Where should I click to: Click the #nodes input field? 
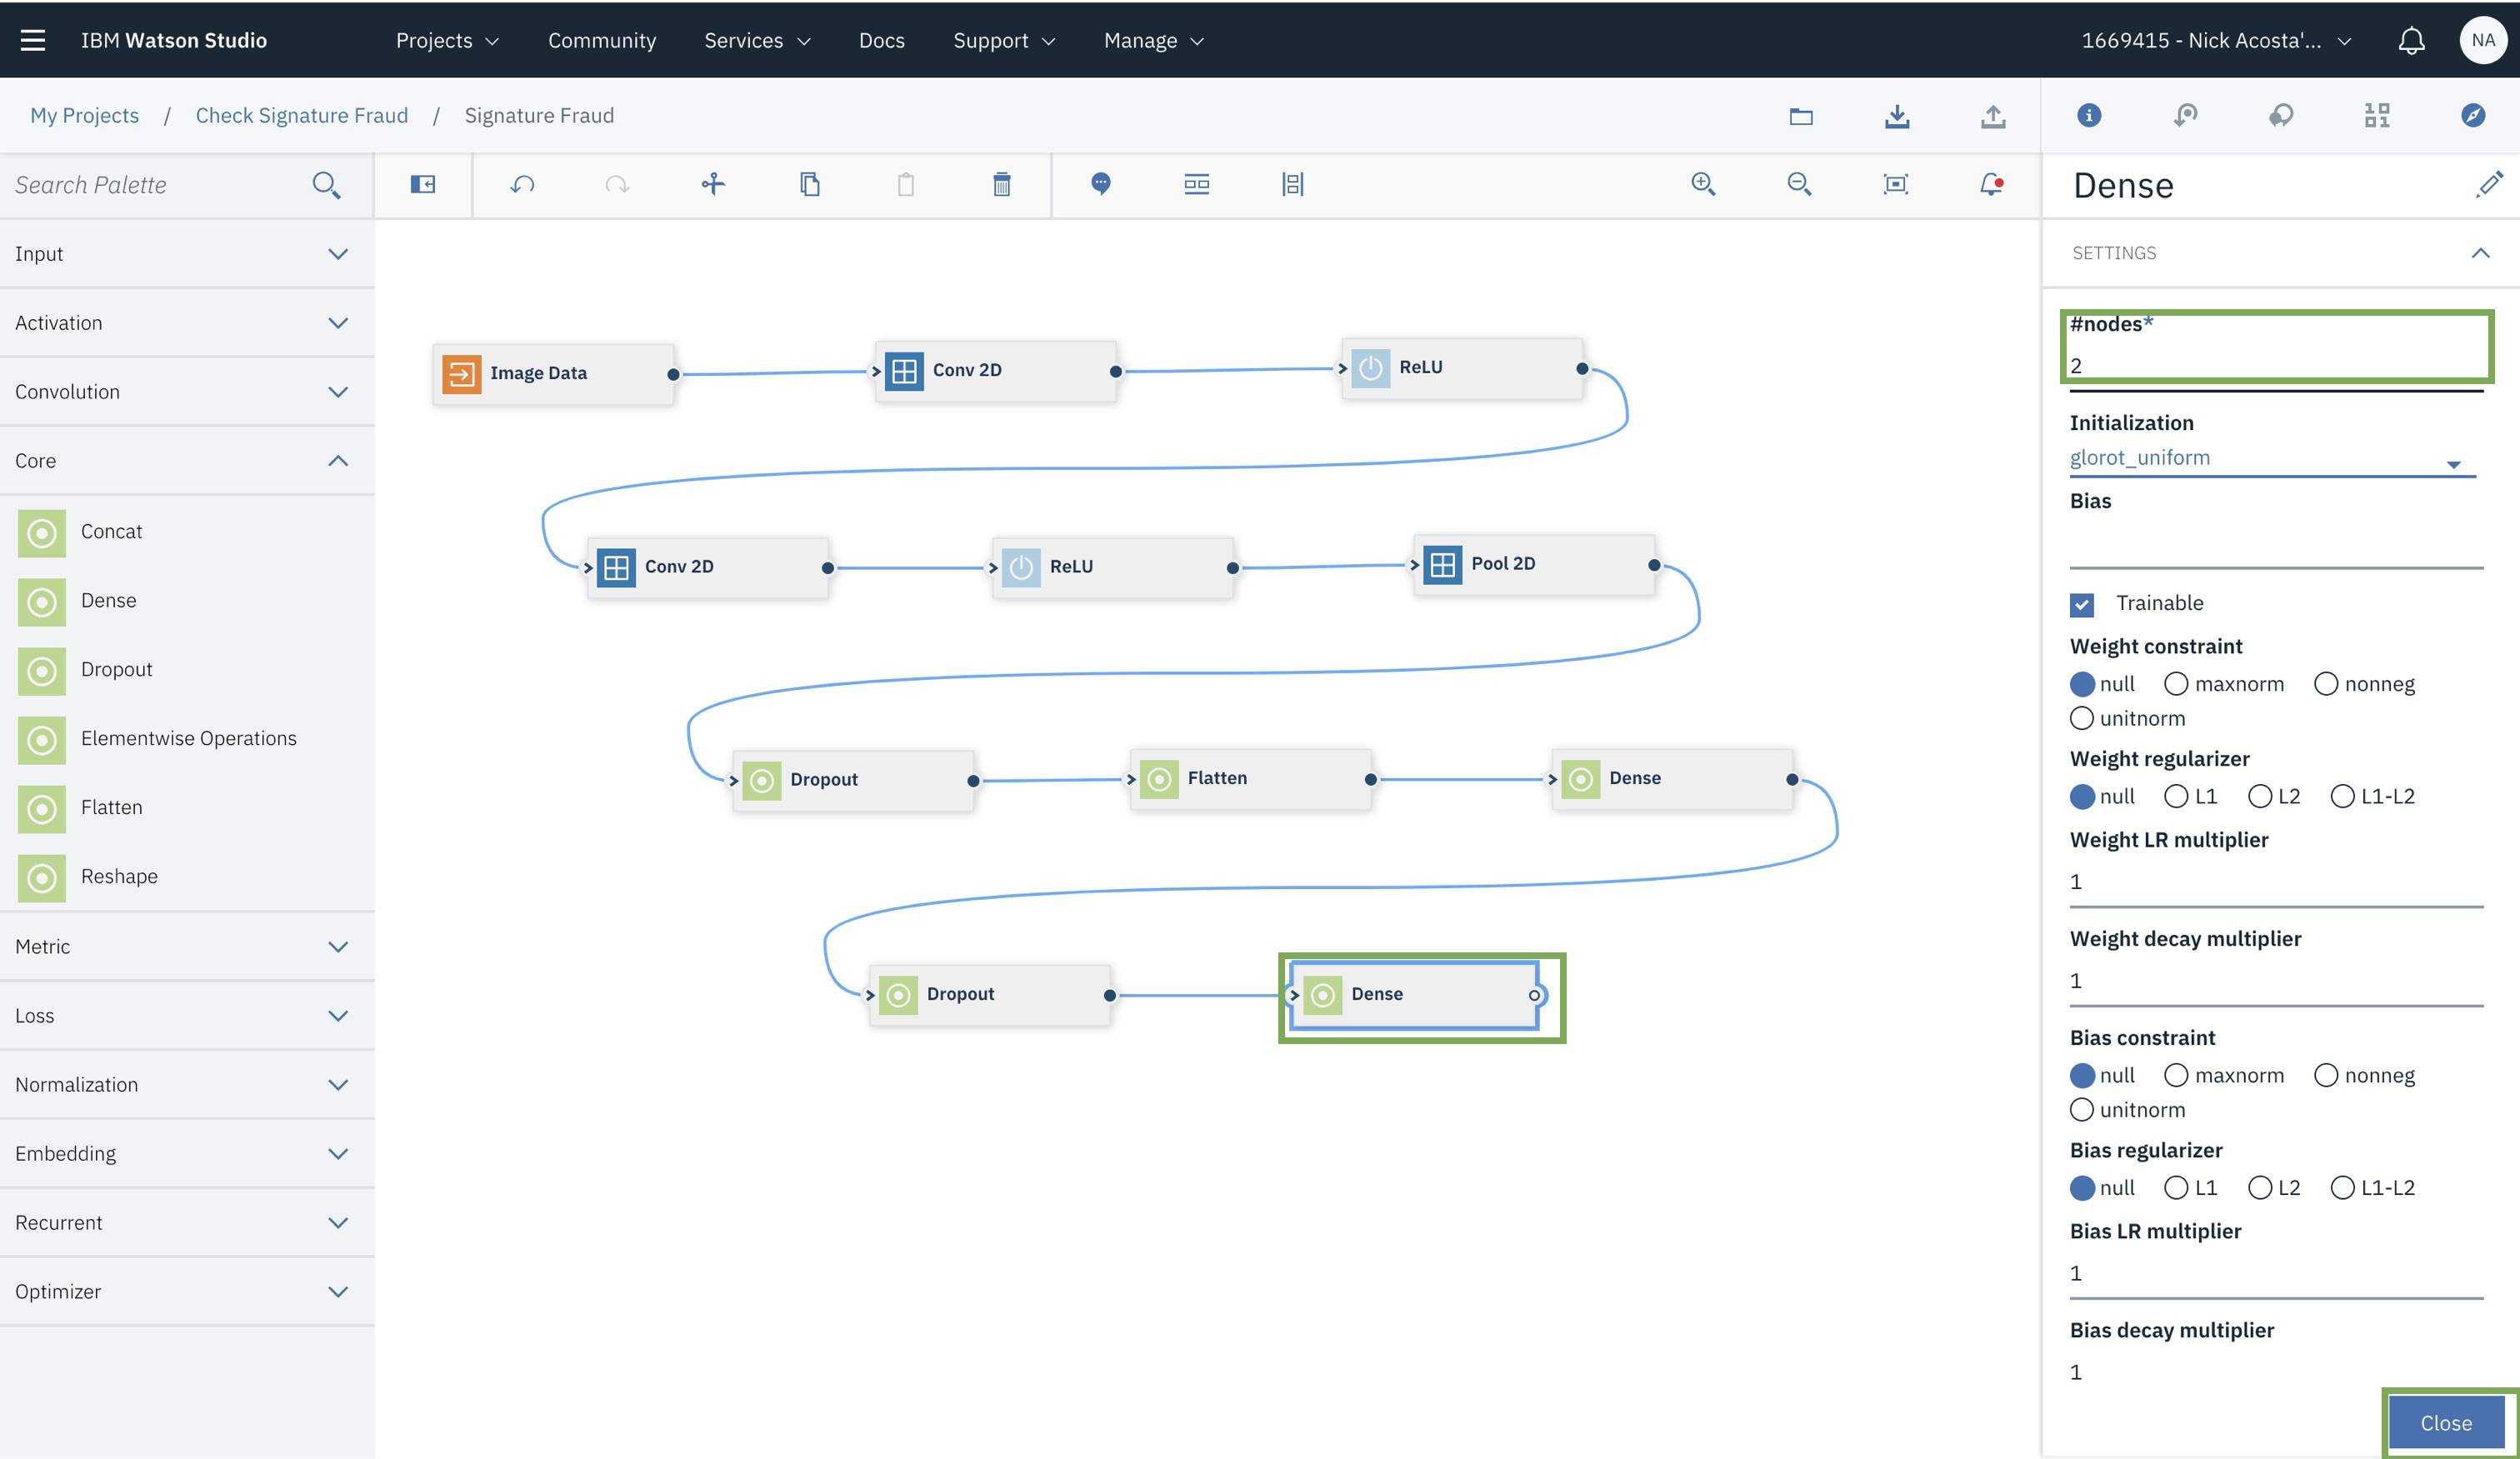coord(2276,366)
